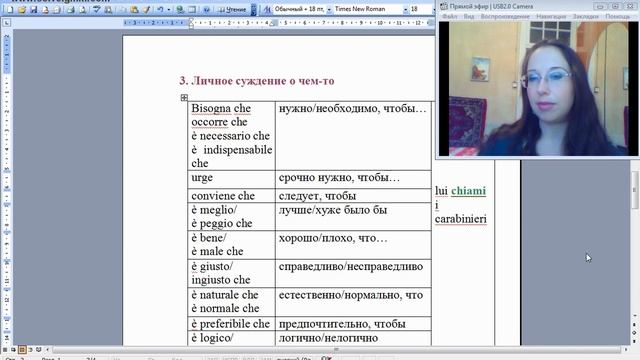Open Помощь menu in camera window
This screenshot has width=640, height=360.
(618, 17)
